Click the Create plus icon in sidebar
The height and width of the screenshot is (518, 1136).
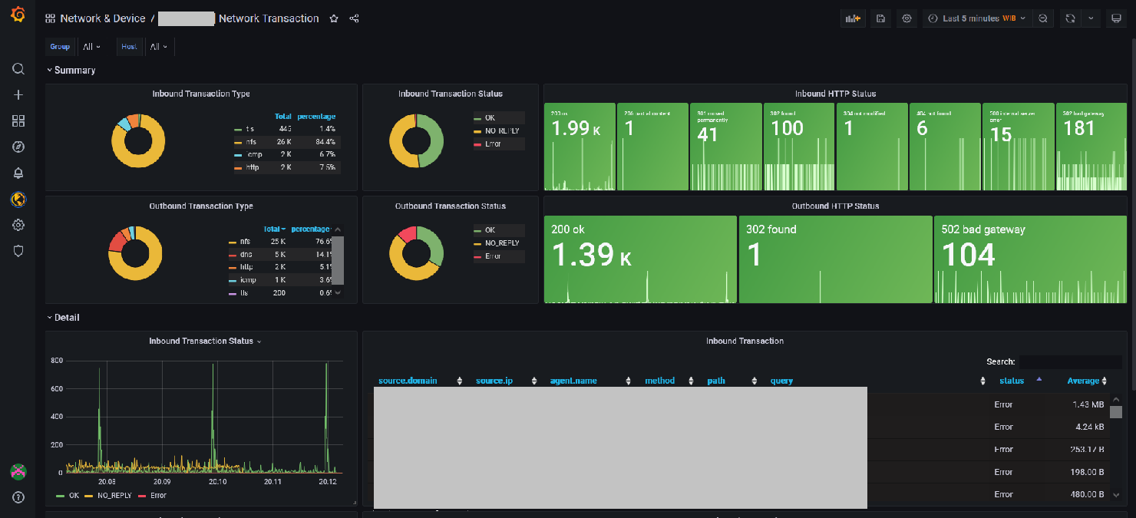(18, 95)
